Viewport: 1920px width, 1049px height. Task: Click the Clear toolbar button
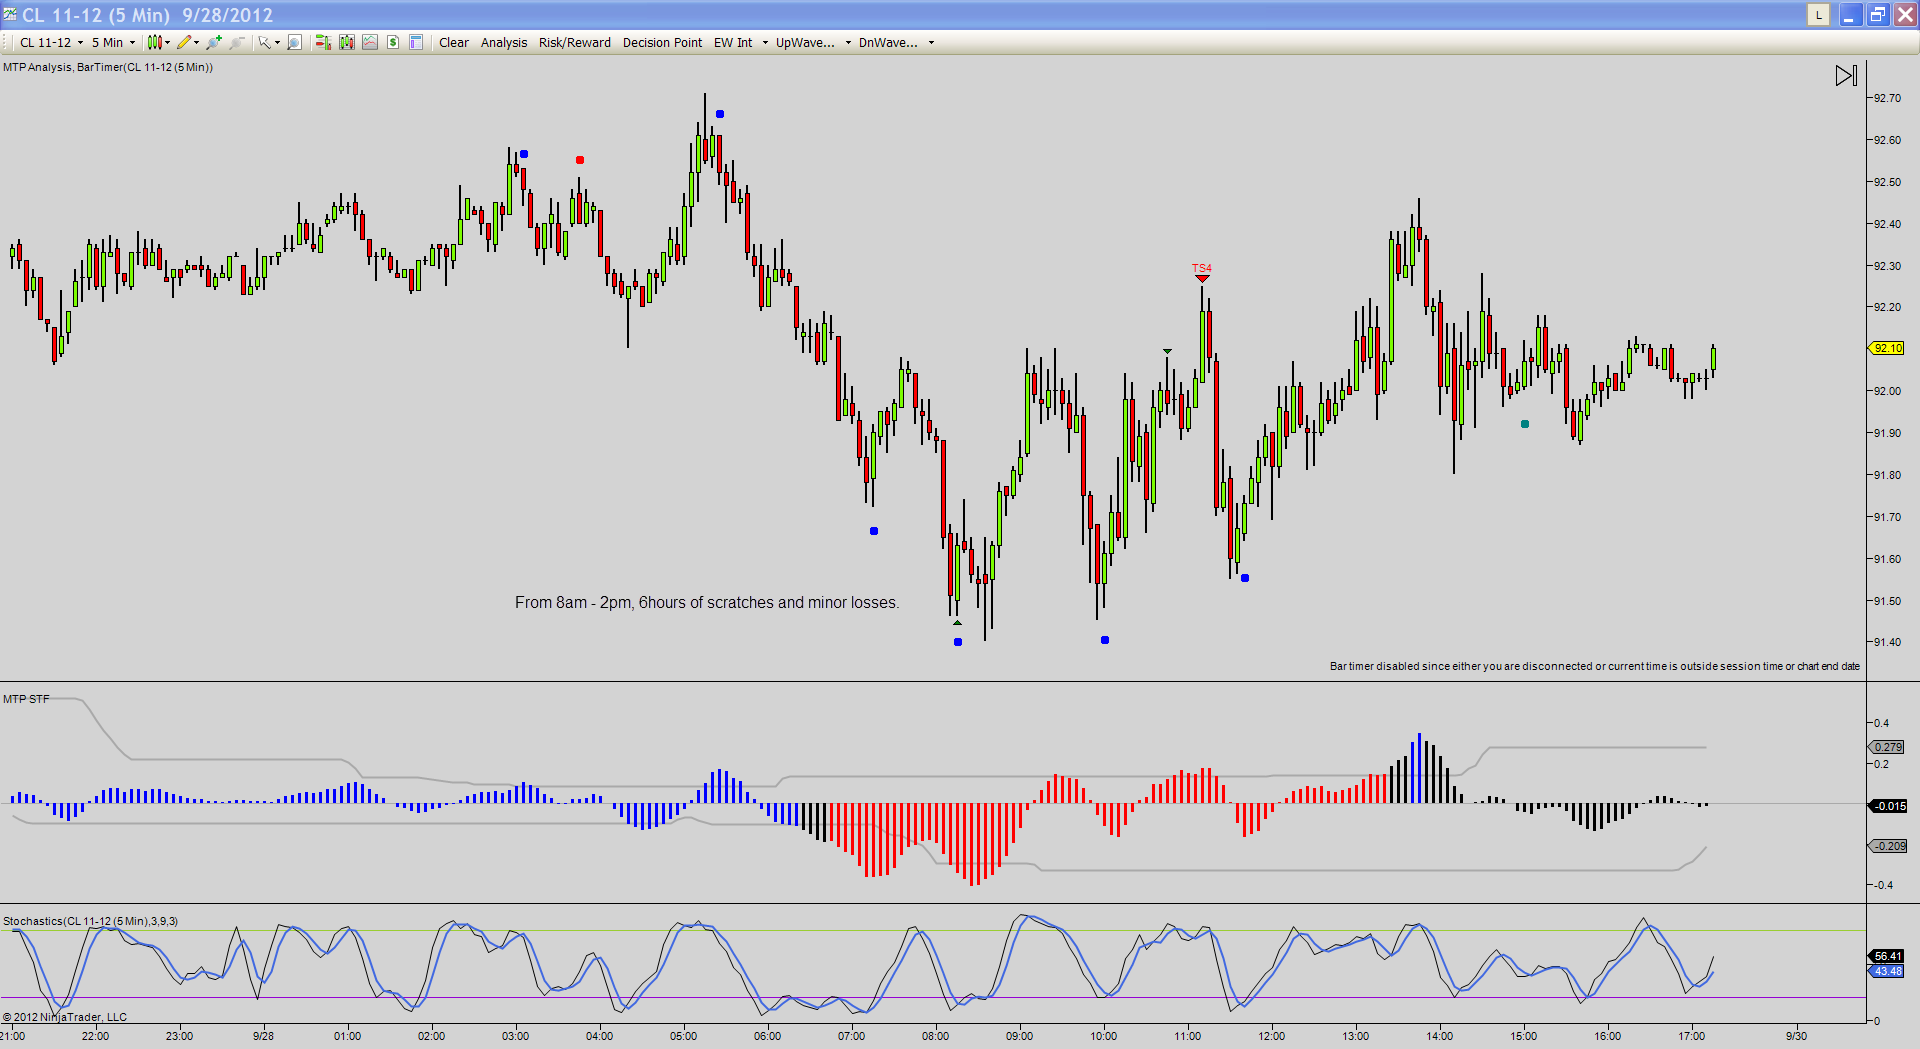[x=454, y=42]
